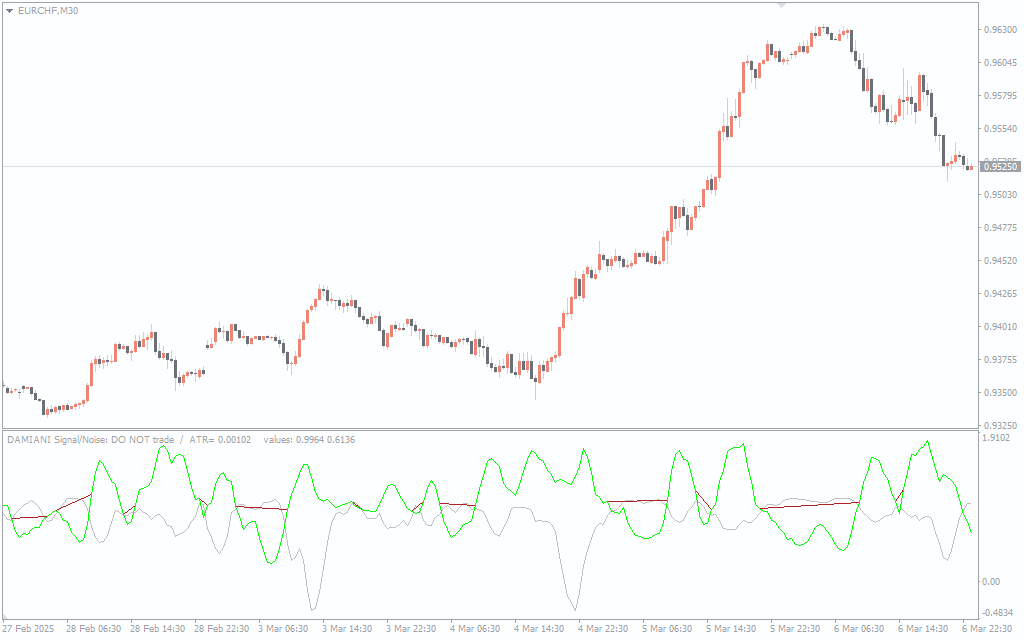1024x640 pixels.
Task: Select the 27 Feb 2025 date label
Action: 29,629
